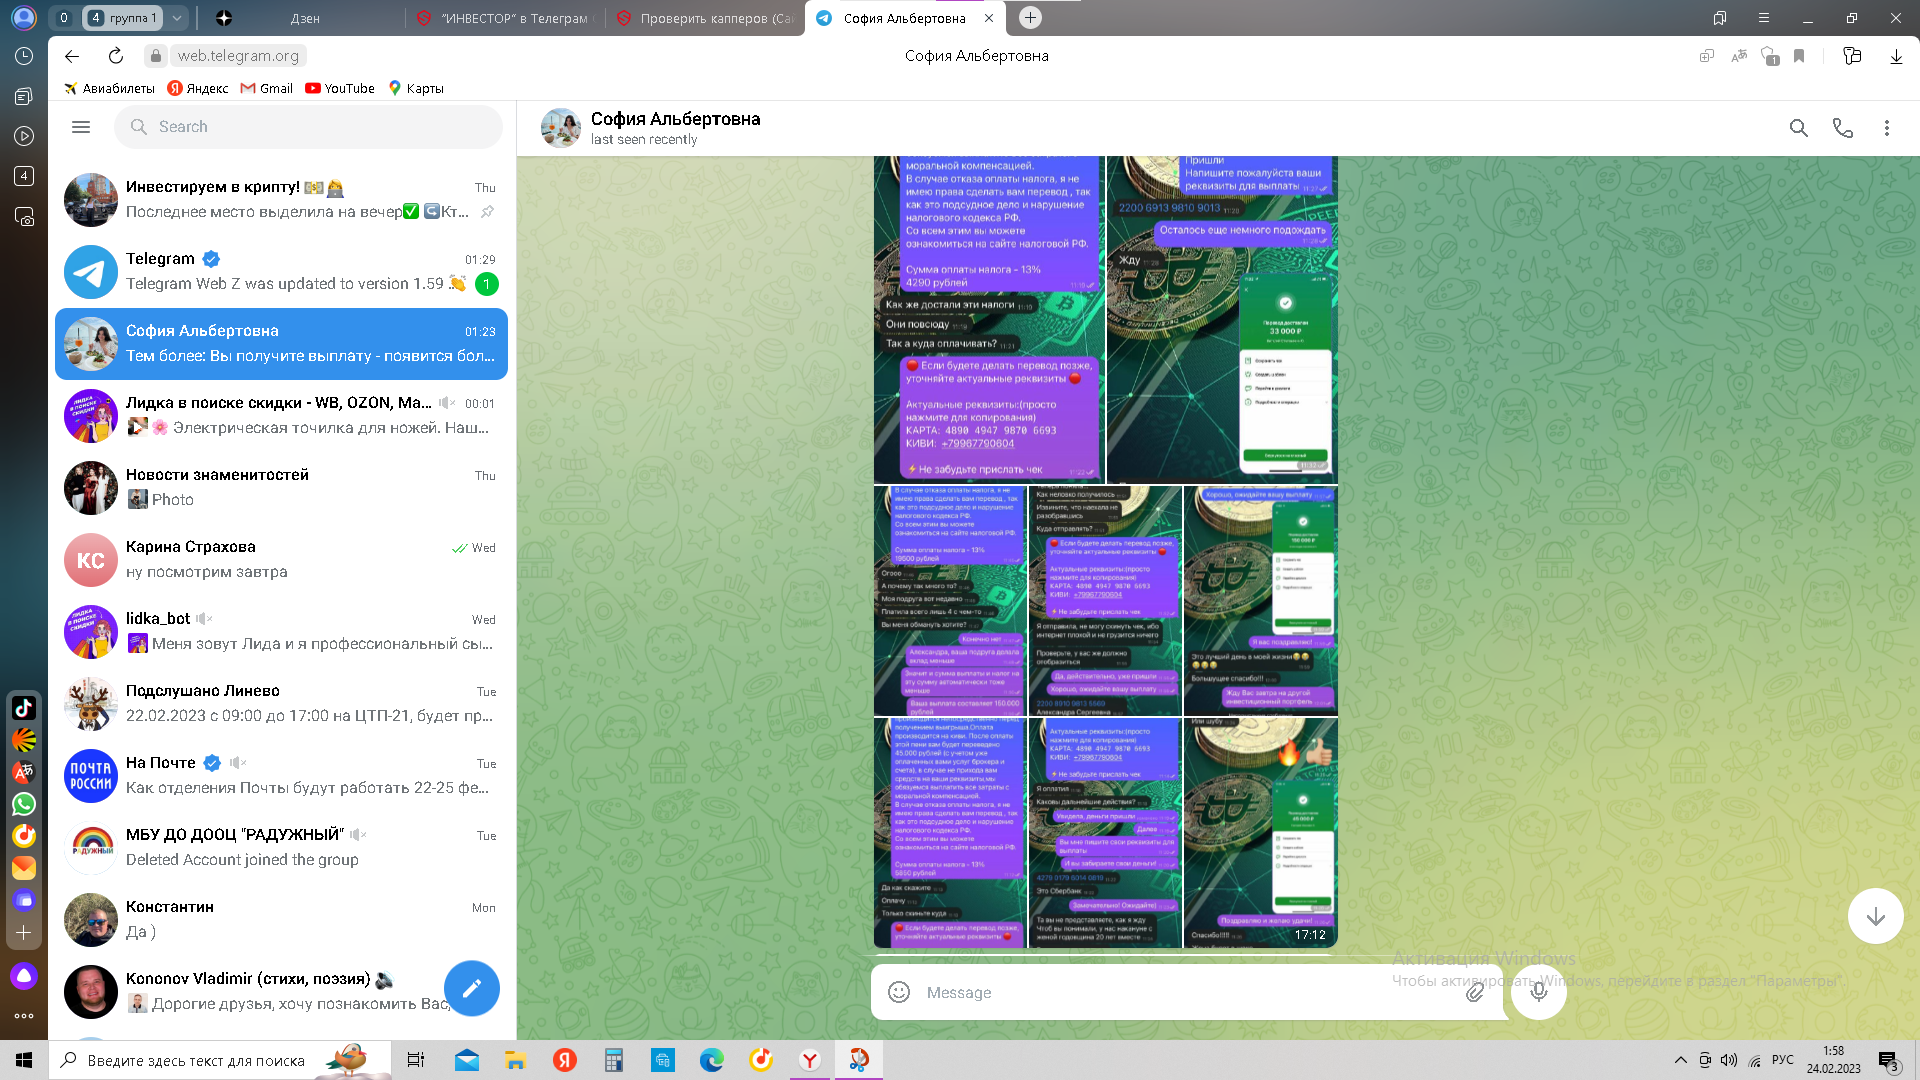
Task: Switch to the Проверить капперов tab
Action: [705, 18]
